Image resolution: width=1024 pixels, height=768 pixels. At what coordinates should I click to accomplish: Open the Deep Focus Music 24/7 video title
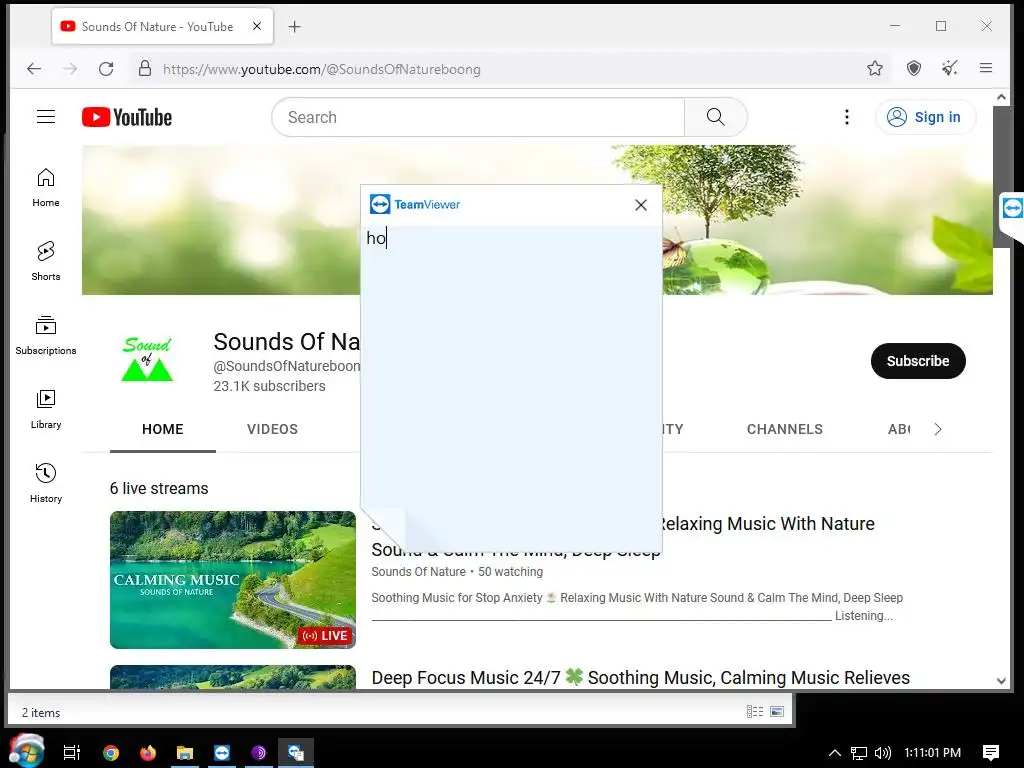[x=640, y=677]
